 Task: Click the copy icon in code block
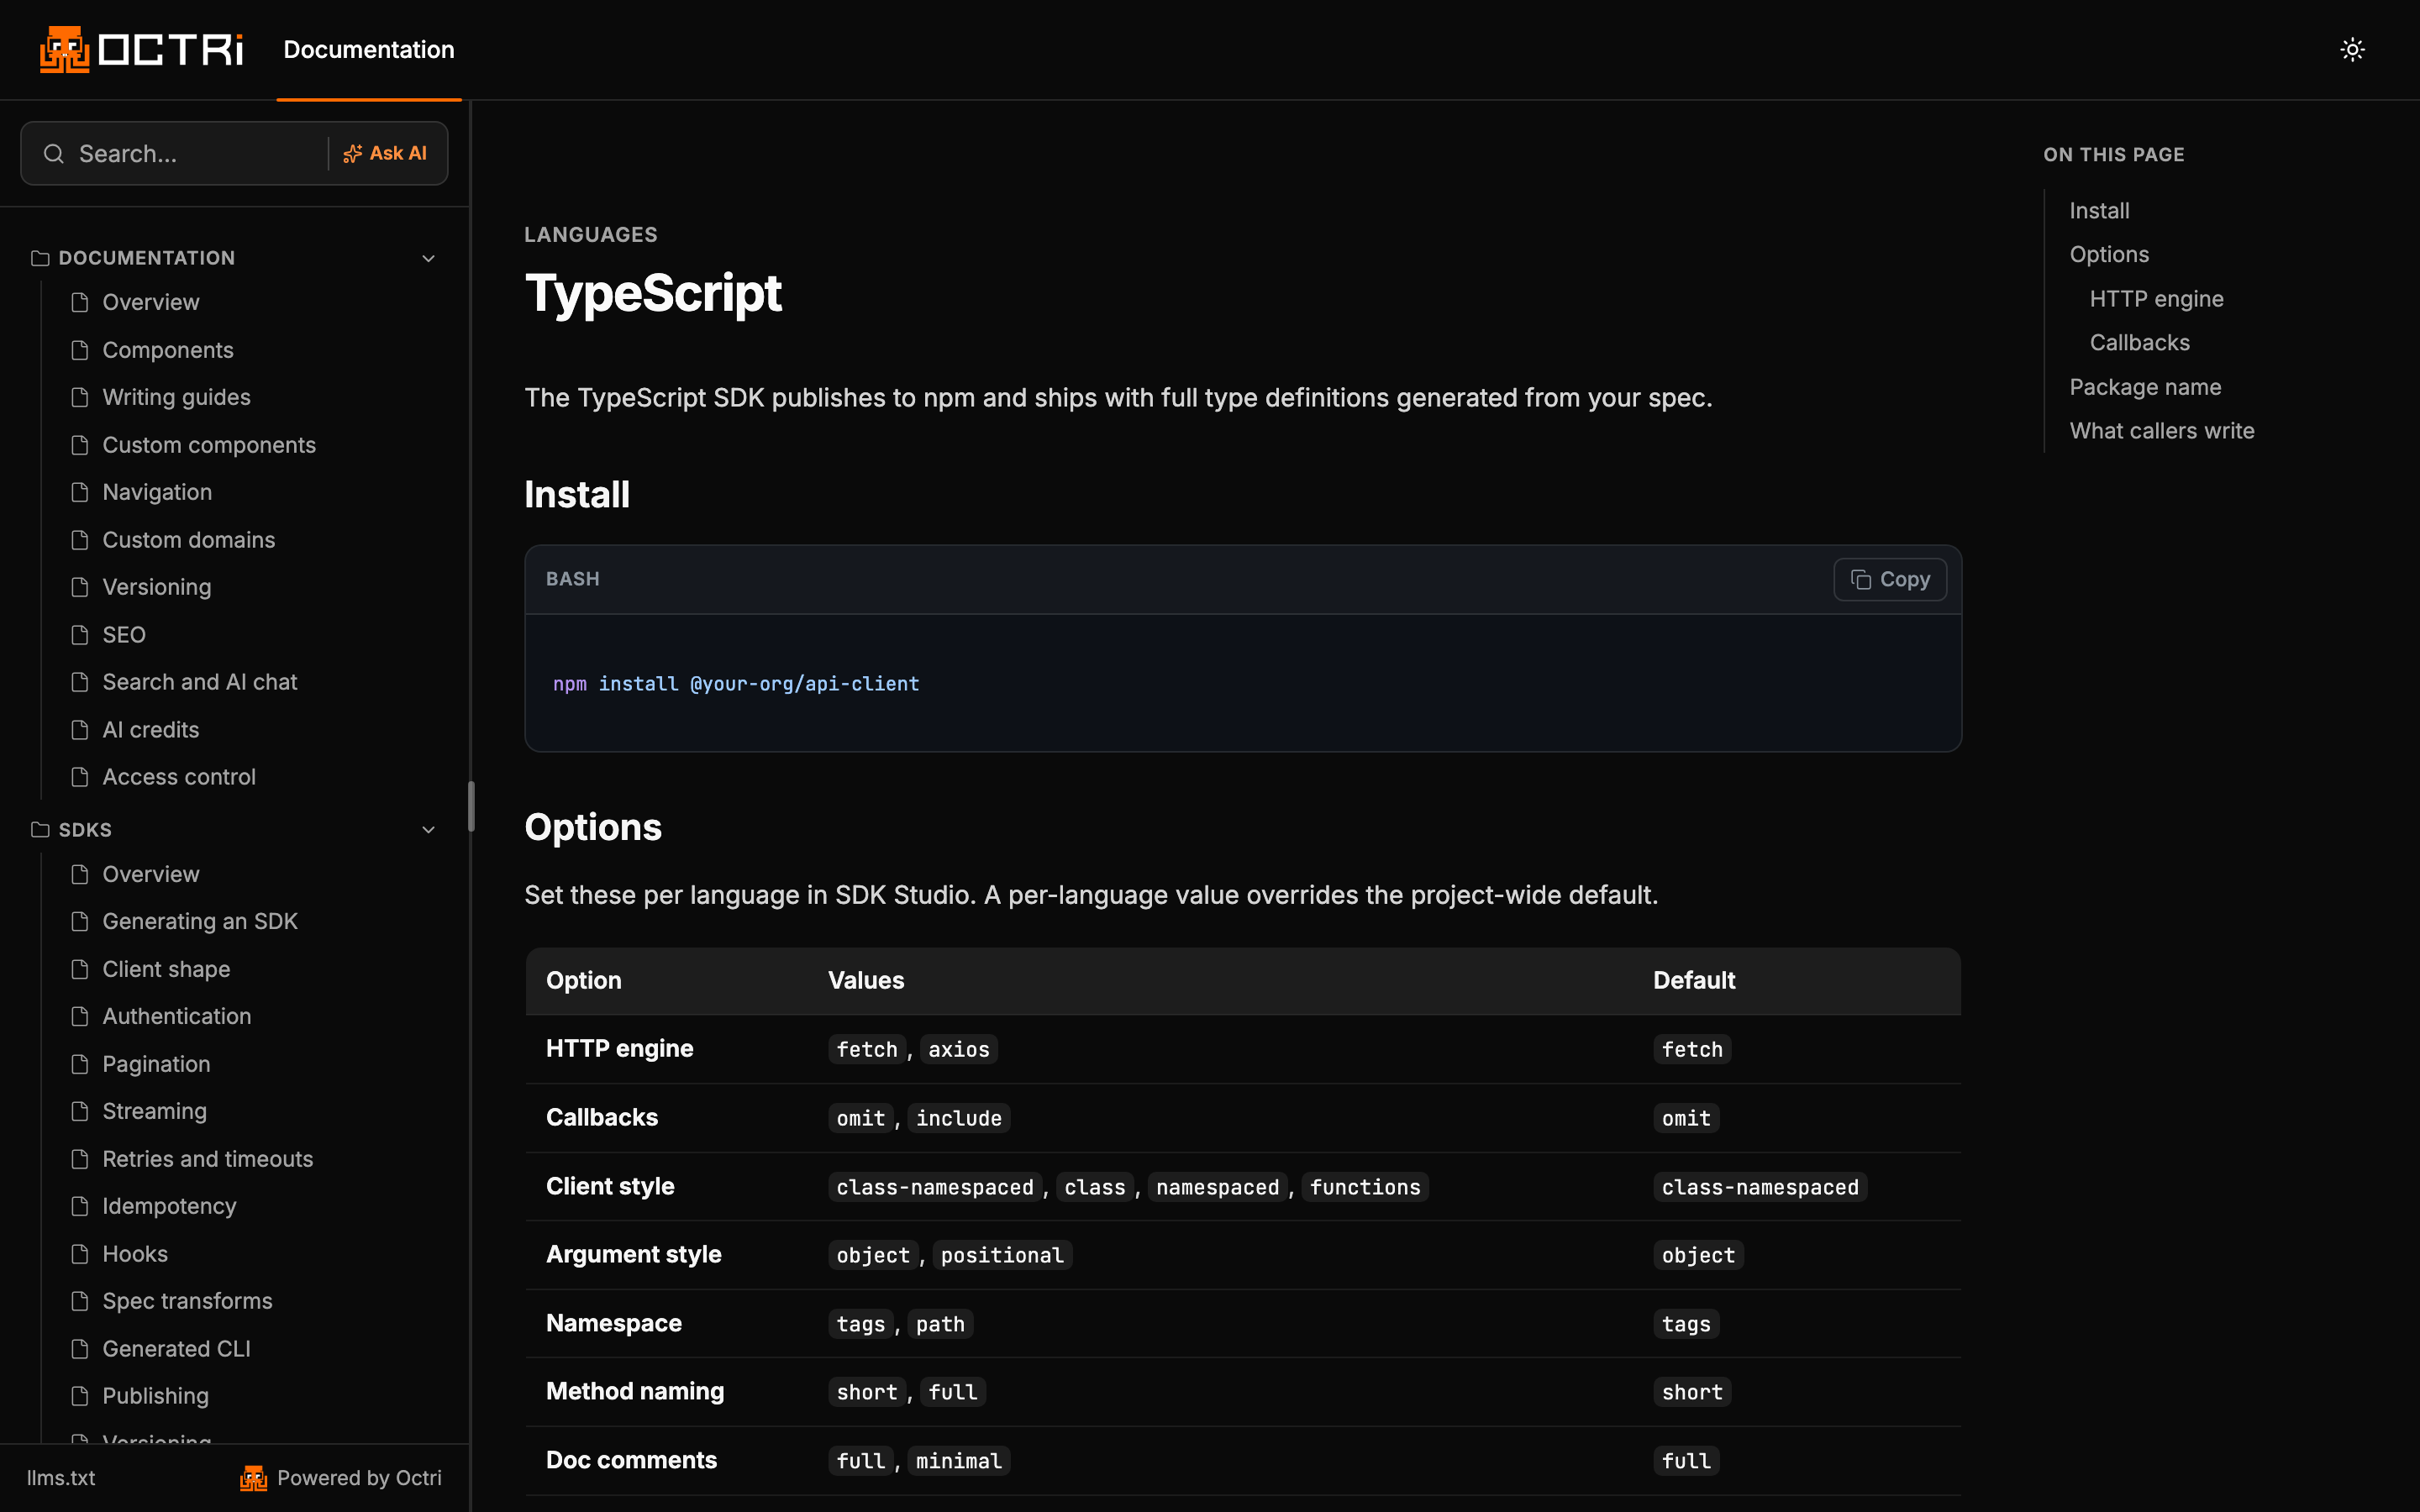[x=1860, y=579]
